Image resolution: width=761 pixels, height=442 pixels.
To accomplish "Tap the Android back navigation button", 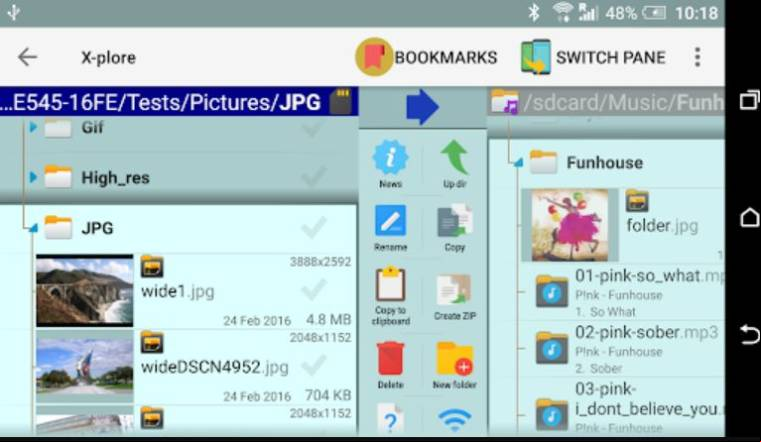I will 750,335.
